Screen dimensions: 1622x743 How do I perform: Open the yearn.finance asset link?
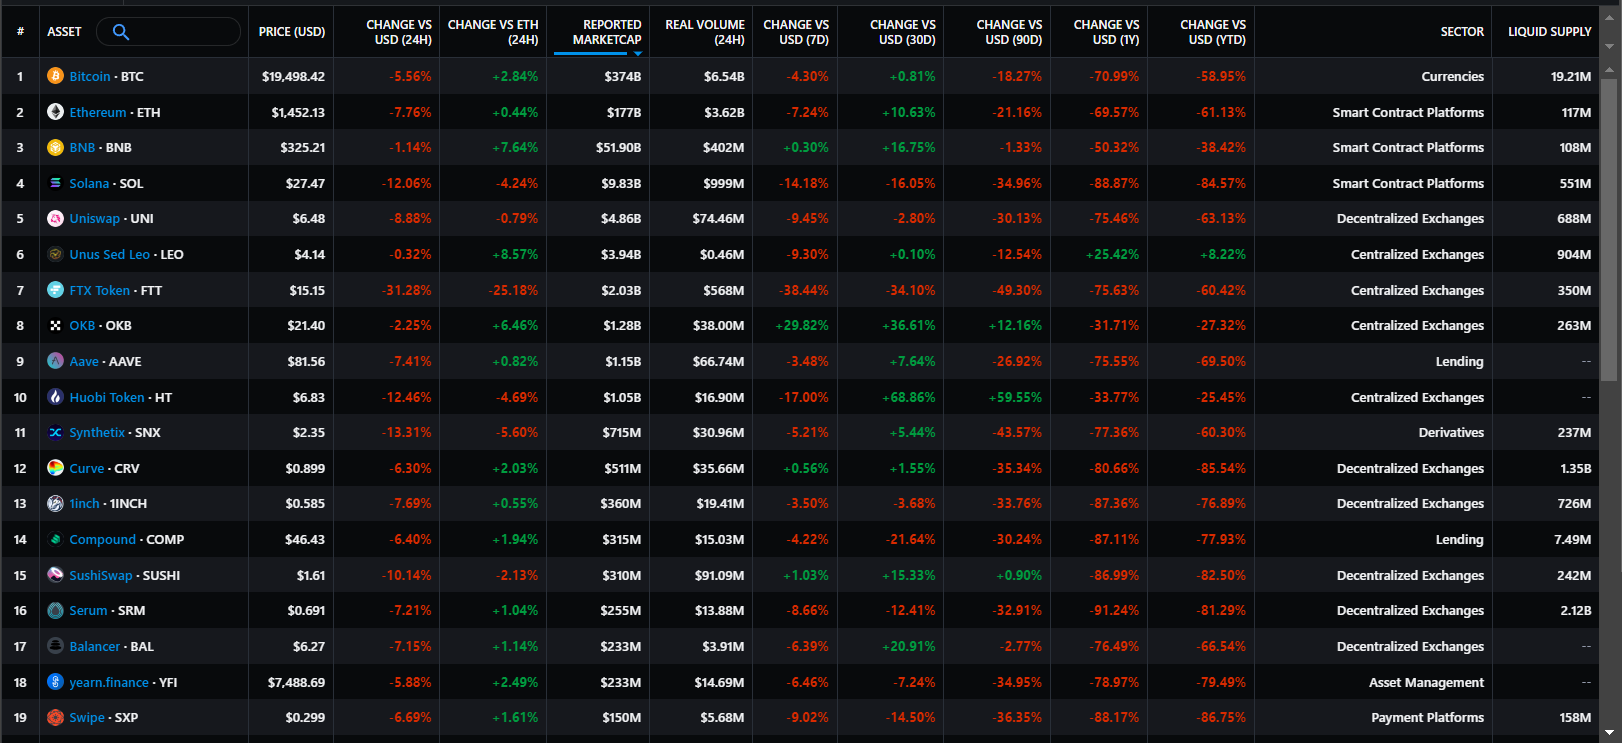point(109,682)
